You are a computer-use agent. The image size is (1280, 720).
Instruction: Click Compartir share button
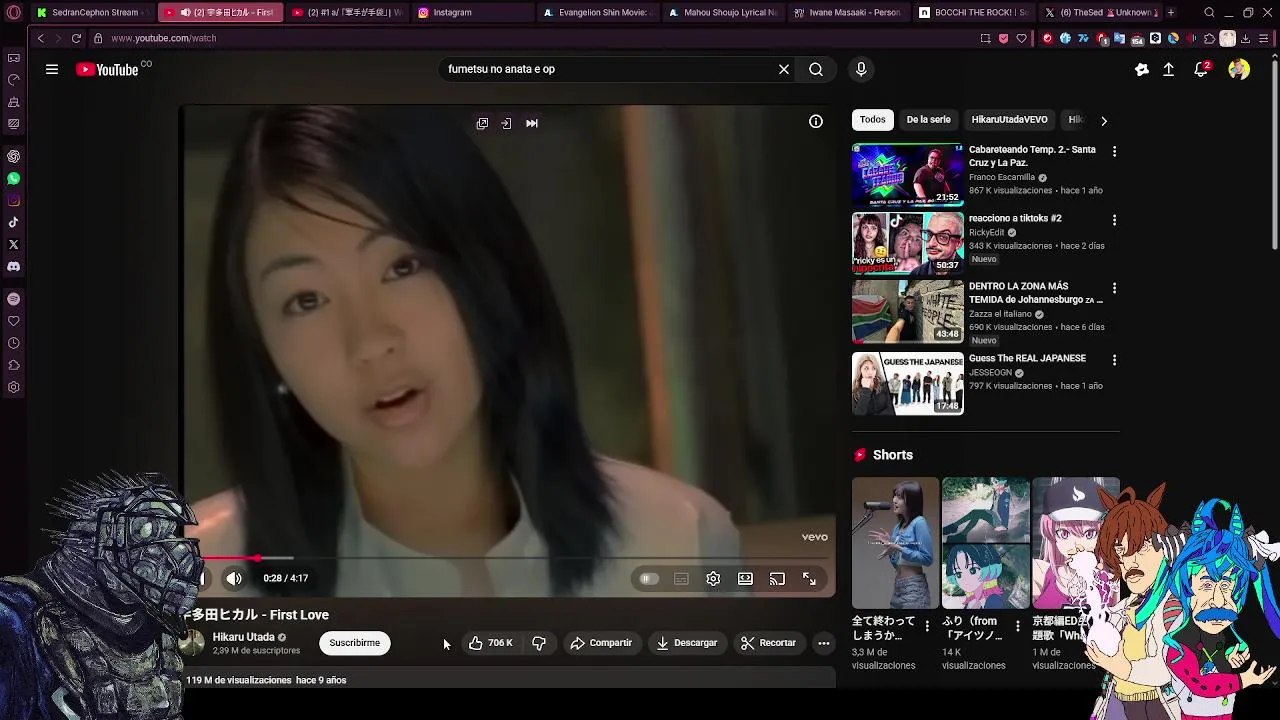pos(601,643)
